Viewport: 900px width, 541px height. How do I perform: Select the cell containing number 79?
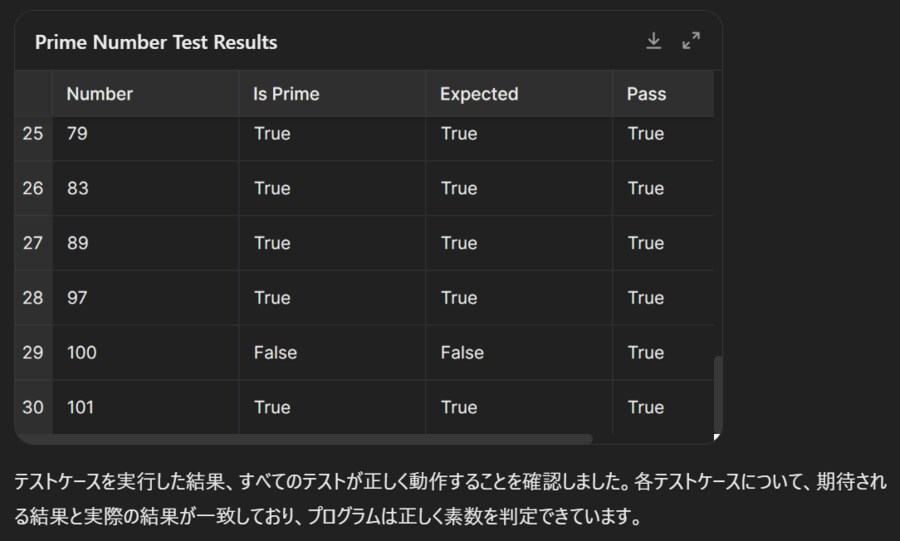78,134
